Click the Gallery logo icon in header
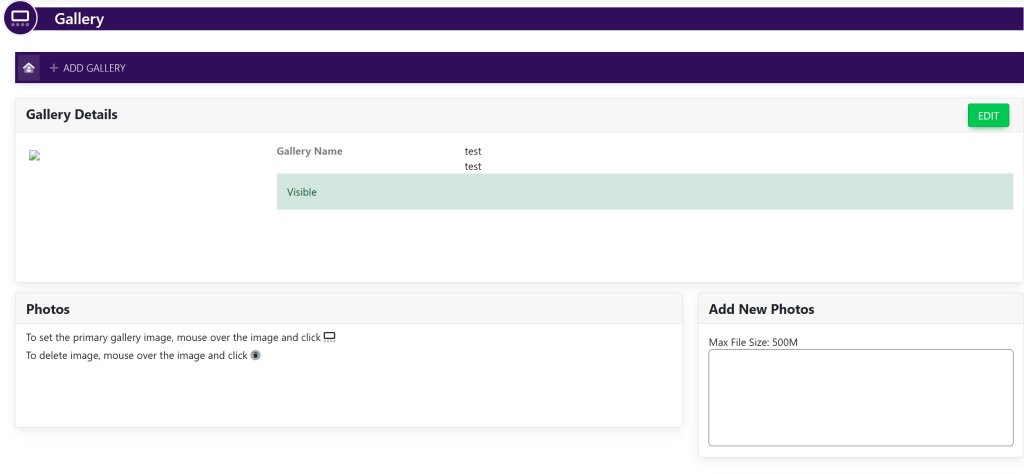1024x474 pixels. (x=20, y=18)
